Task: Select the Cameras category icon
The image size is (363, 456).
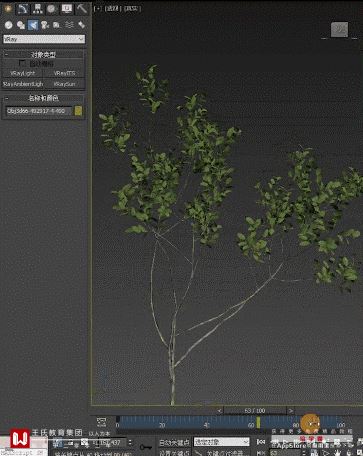Action: click(45, 25)
